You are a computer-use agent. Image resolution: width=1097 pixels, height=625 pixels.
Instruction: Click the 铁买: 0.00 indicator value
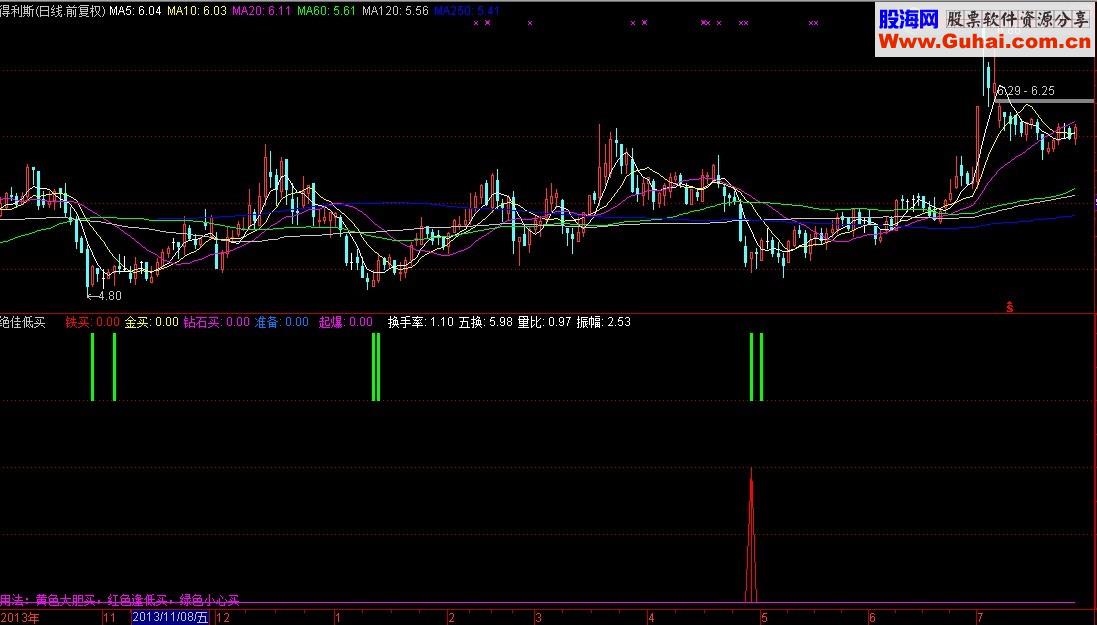(x=92, y=322)
